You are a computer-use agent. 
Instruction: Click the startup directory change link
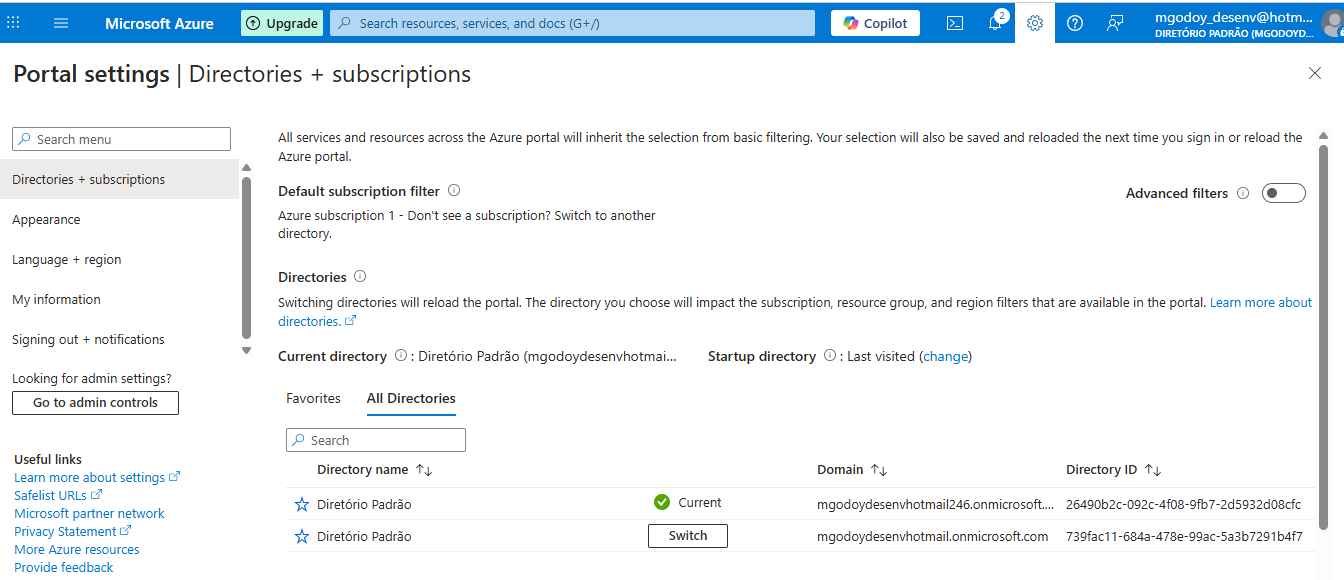pos(945,356)
